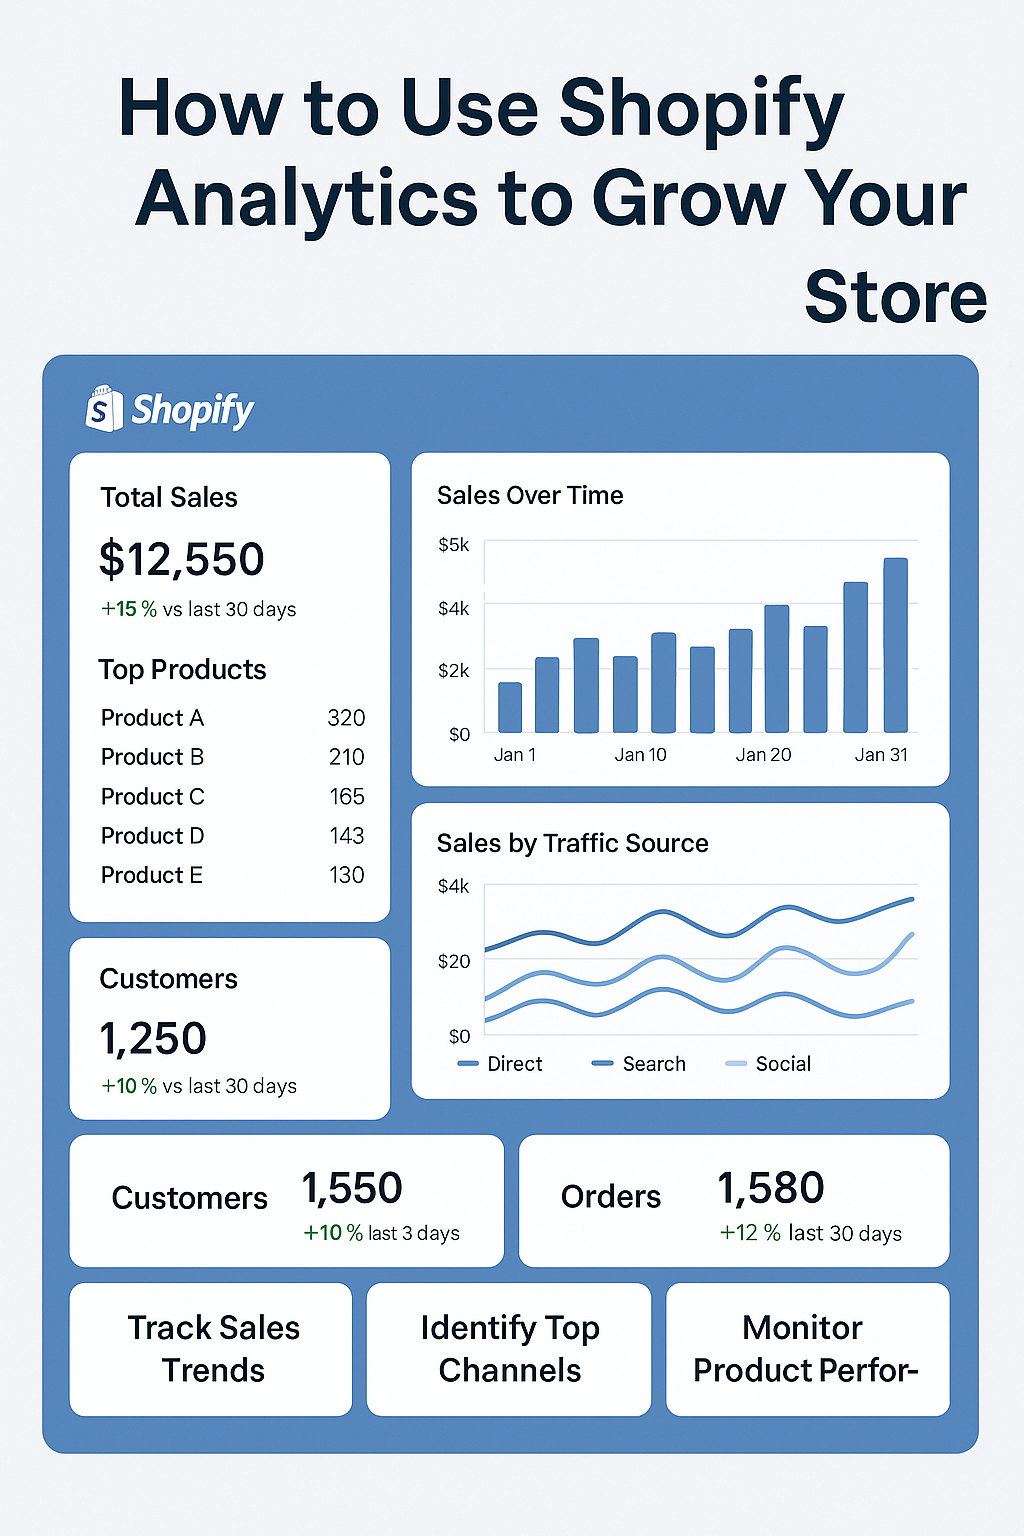The width and height of the screenshot is (1024, 1536).
Task: Click the Sales by Traffic Source heading
Action: pos(572,843)
